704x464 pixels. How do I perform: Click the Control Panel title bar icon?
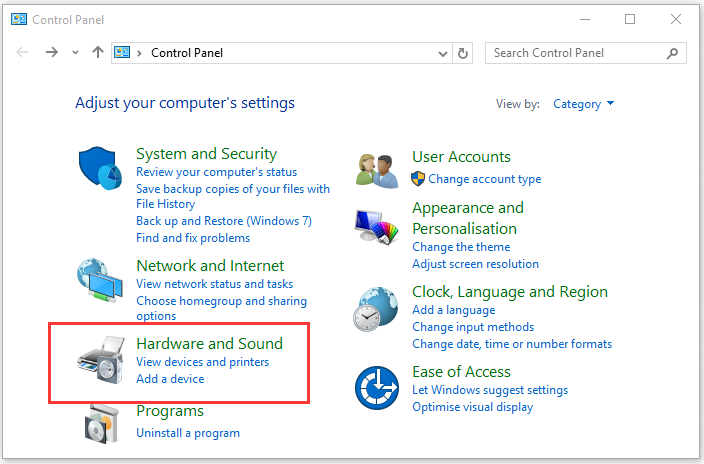pos(19,19)
